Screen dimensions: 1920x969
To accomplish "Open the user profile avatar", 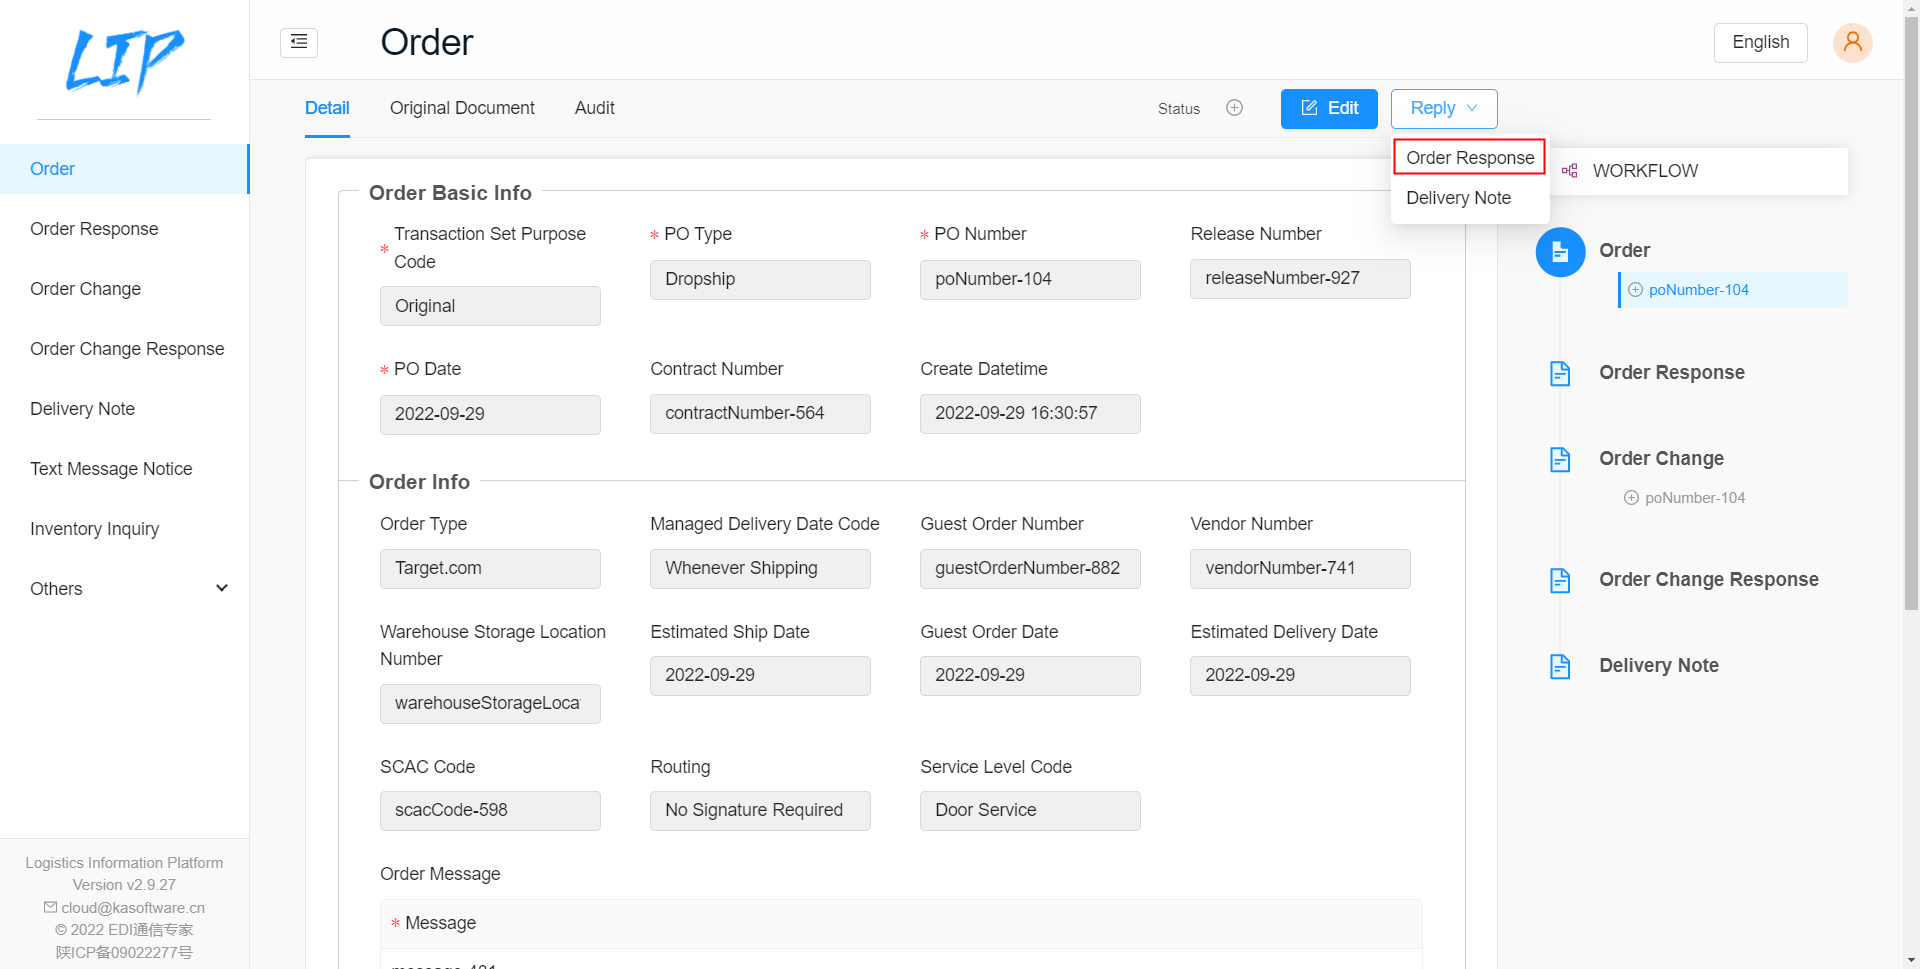I will click(x=1852, y=42).
